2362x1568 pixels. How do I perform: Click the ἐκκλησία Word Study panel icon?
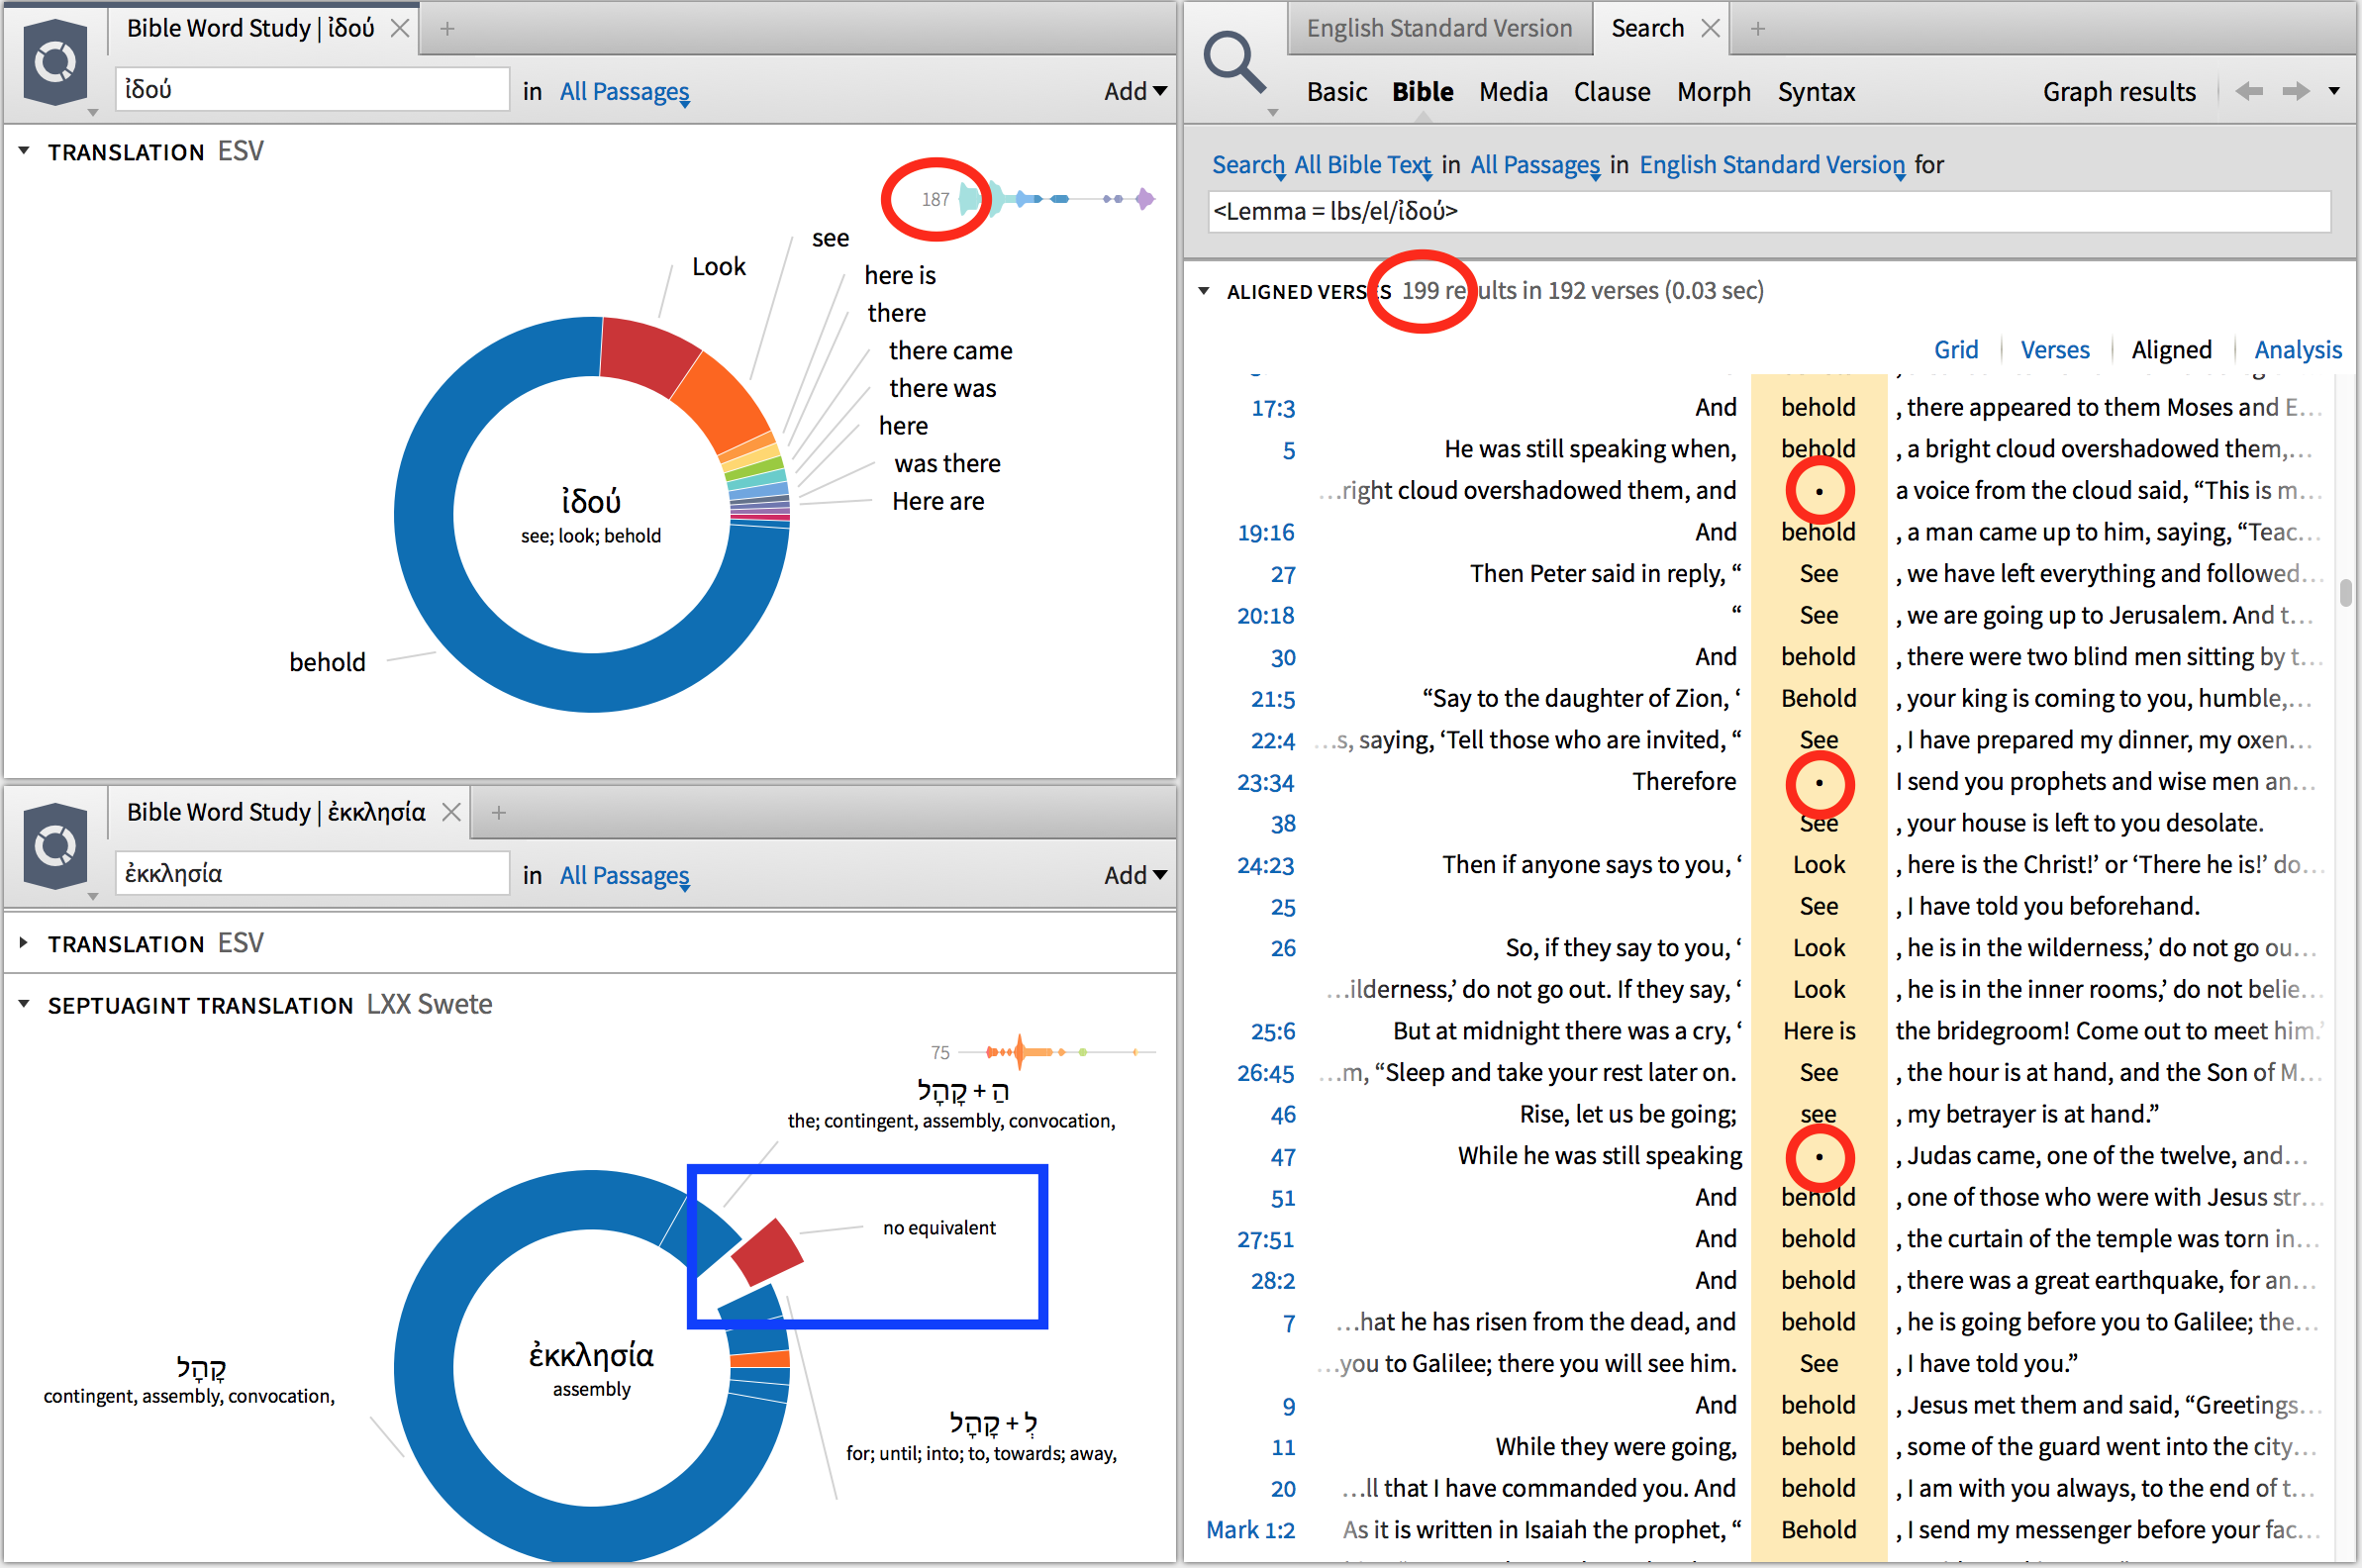coord(55,846)
